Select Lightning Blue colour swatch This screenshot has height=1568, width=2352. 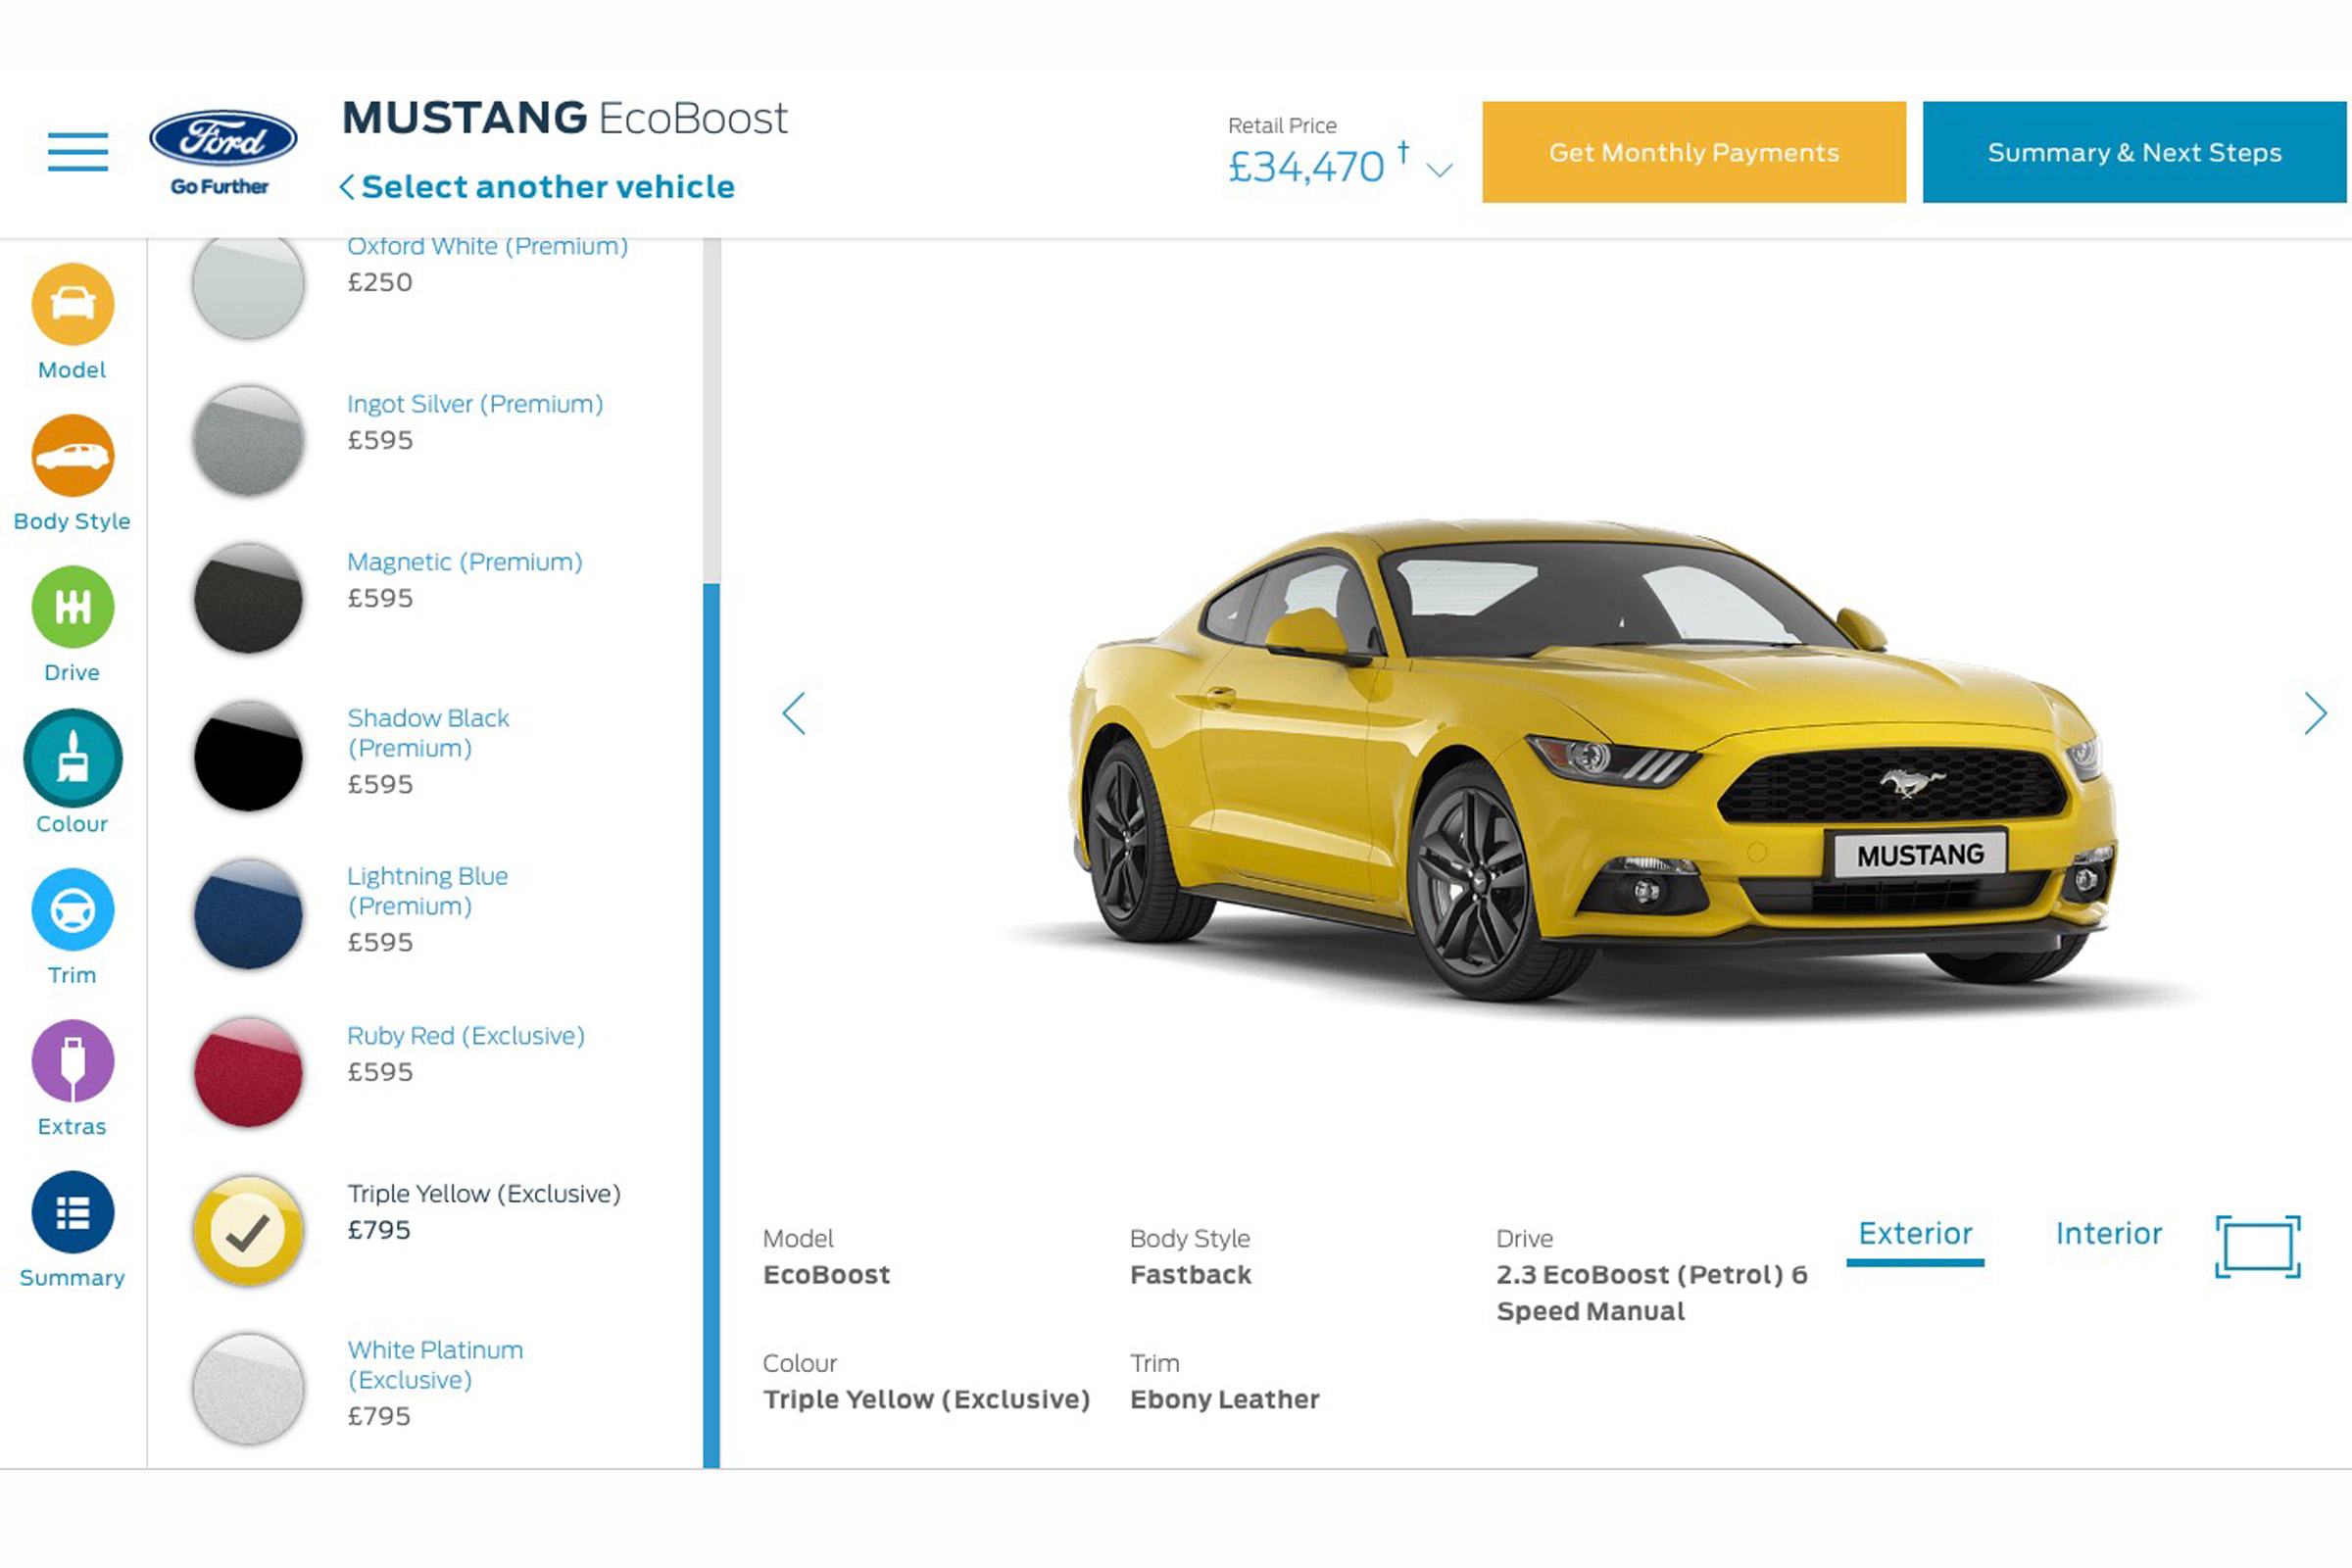[x=248, y=914]
